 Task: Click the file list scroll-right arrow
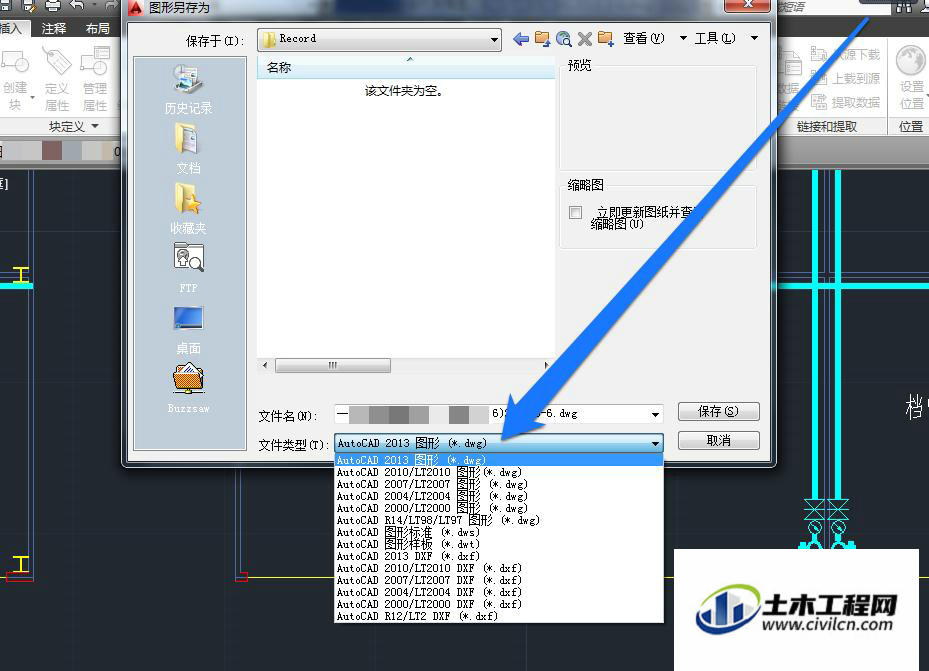(546, 365)
